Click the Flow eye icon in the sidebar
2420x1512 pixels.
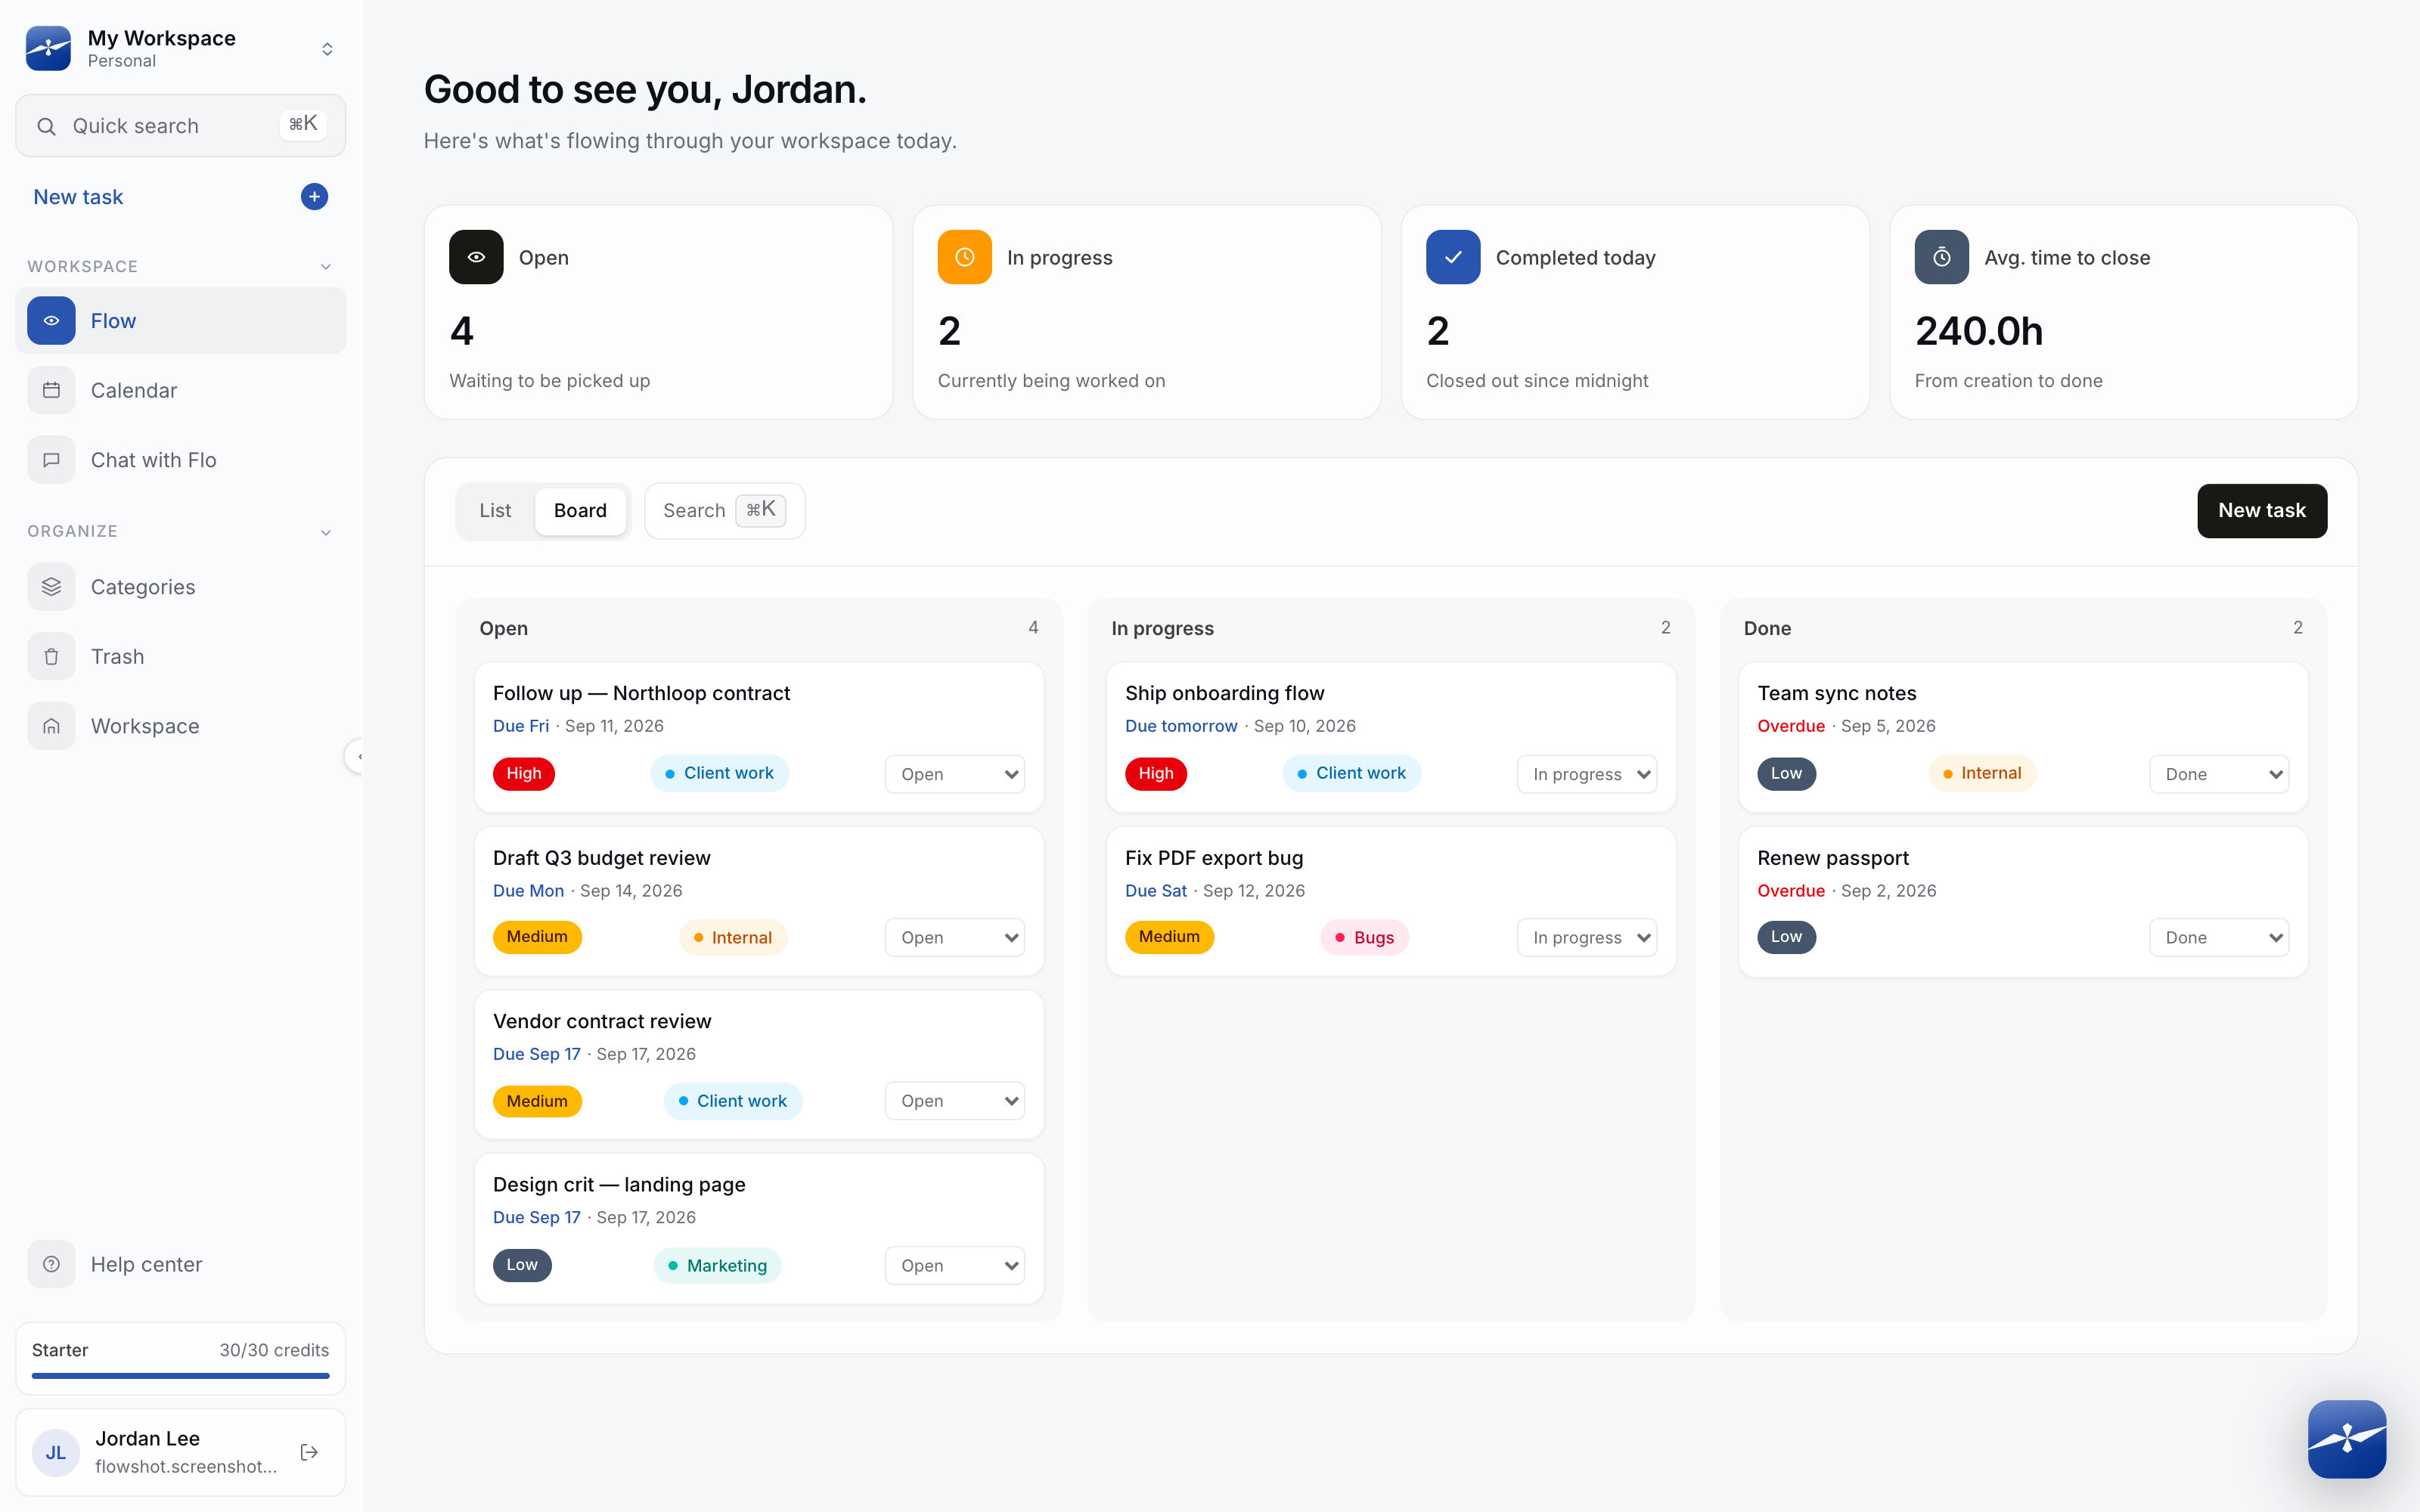51,321
